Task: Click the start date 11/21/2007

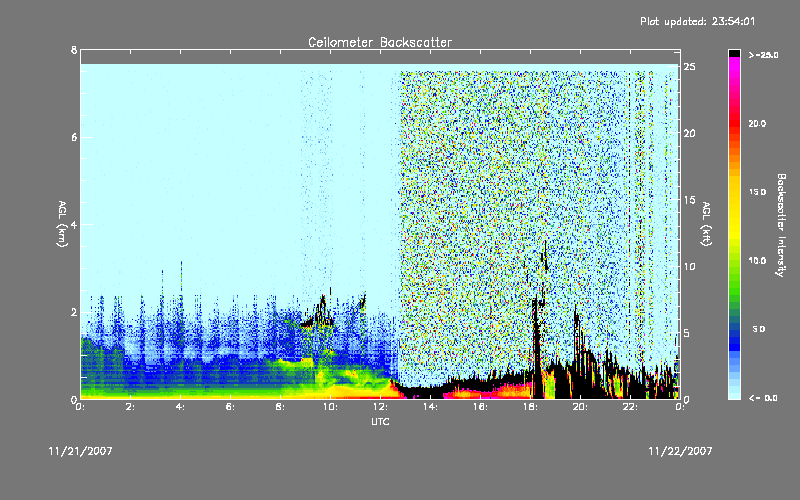Action: 81,451
